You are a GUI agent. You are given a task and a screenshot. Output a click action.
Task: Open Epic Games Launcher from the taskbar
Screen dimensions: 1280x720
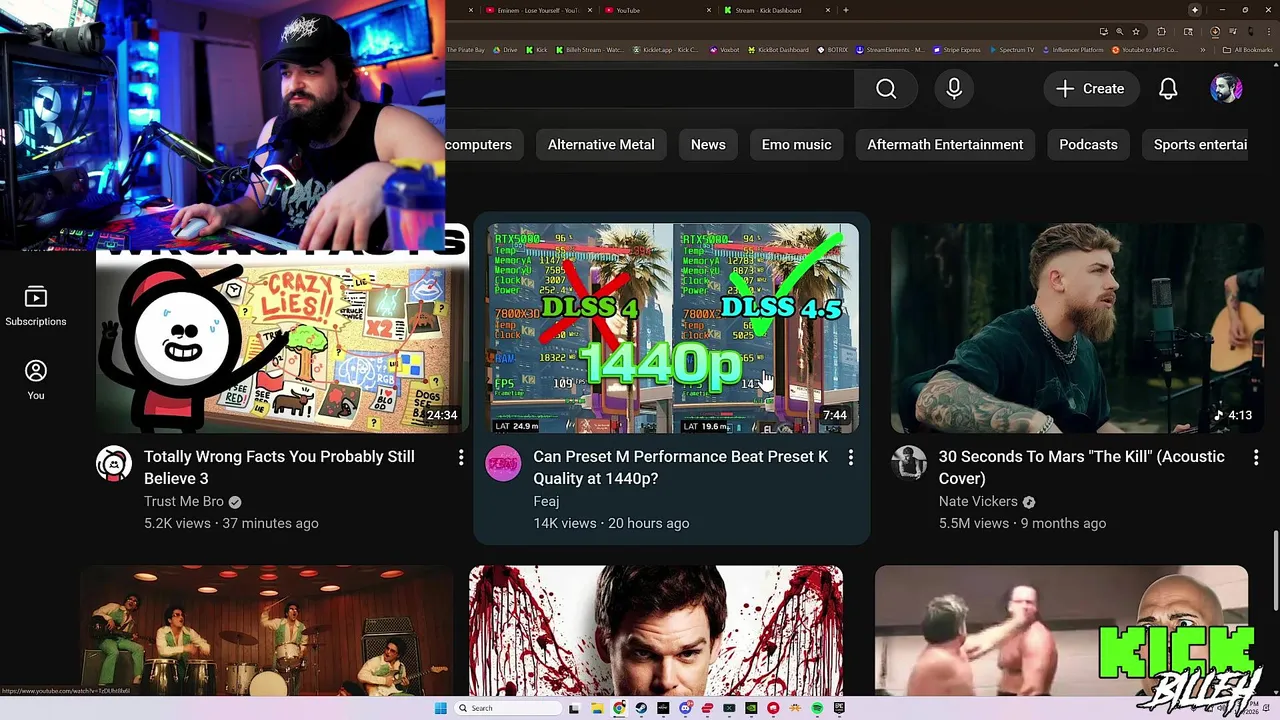click(839, 708)
